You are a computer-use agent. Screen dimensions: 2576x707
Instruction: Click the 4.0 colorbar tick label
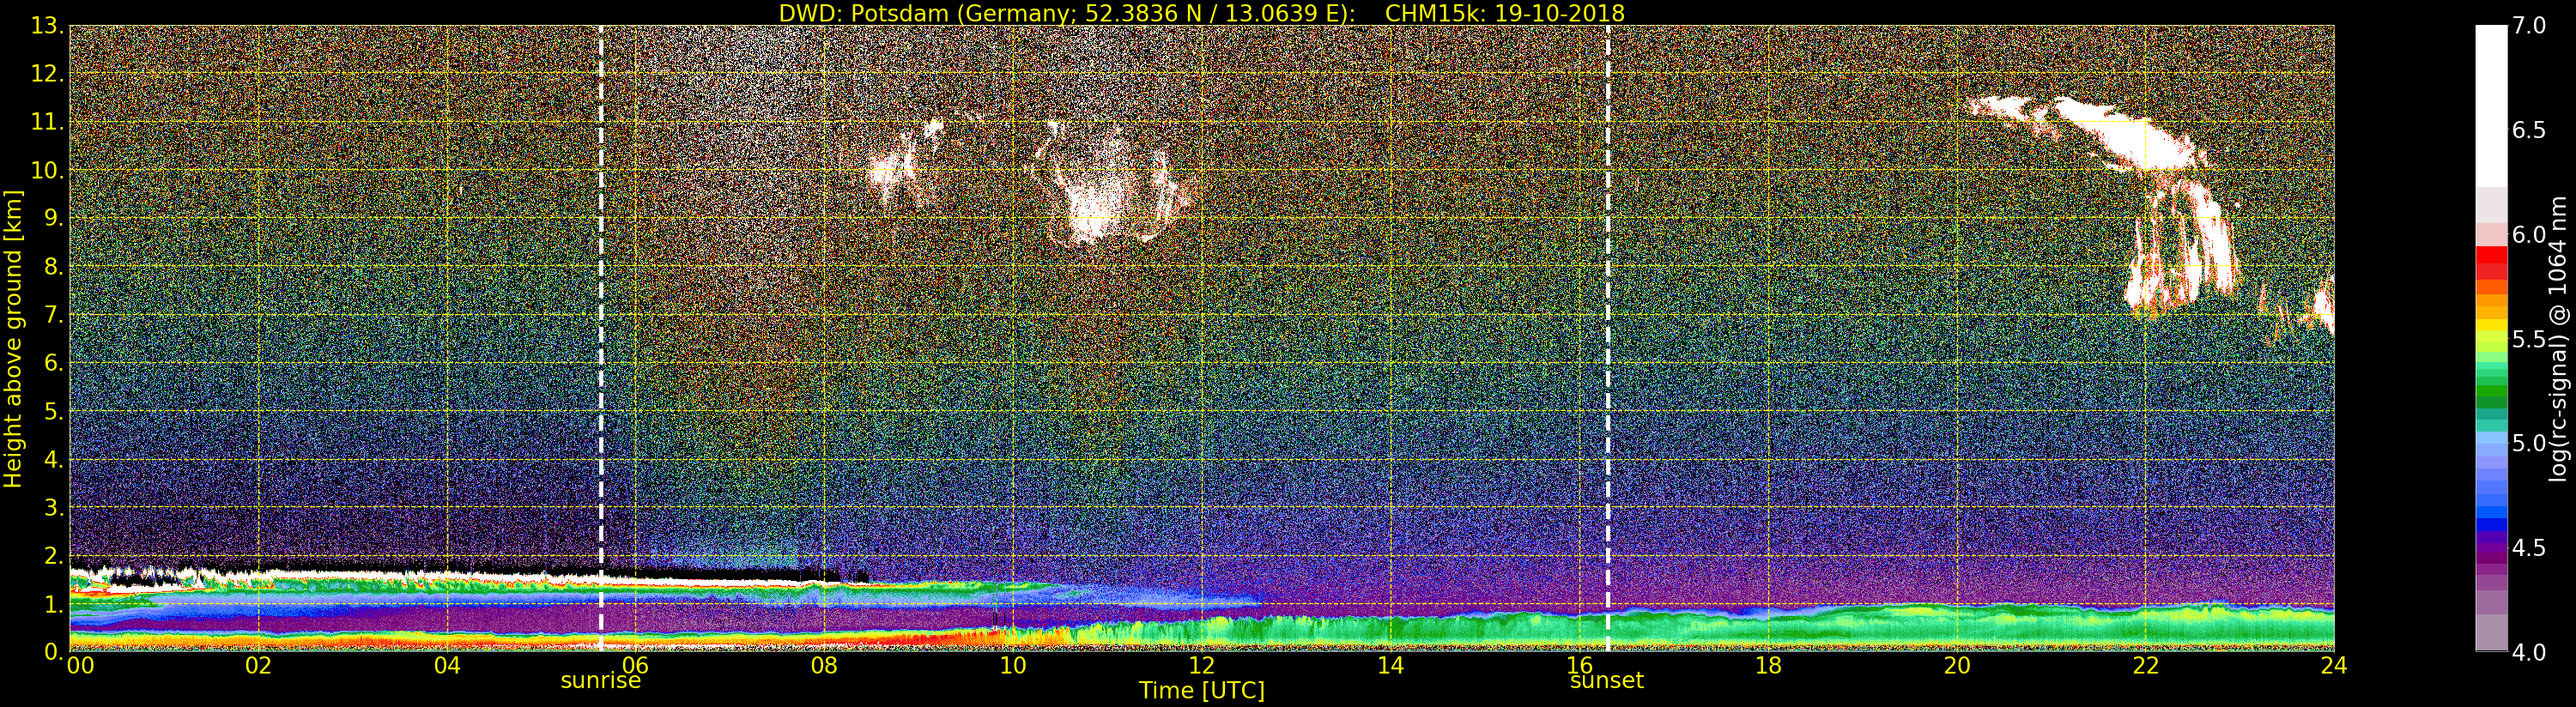(2529, 652)
